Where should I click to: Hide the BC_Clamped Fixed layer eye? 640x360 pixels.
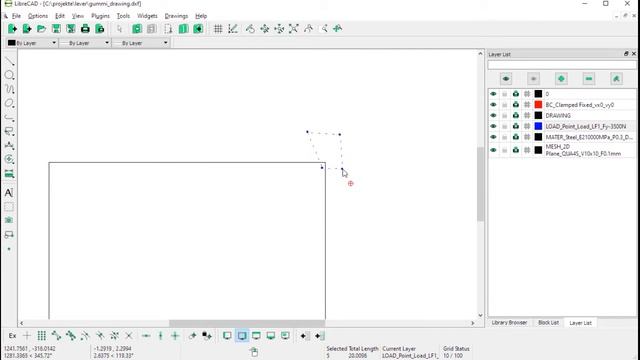point(493,104)
